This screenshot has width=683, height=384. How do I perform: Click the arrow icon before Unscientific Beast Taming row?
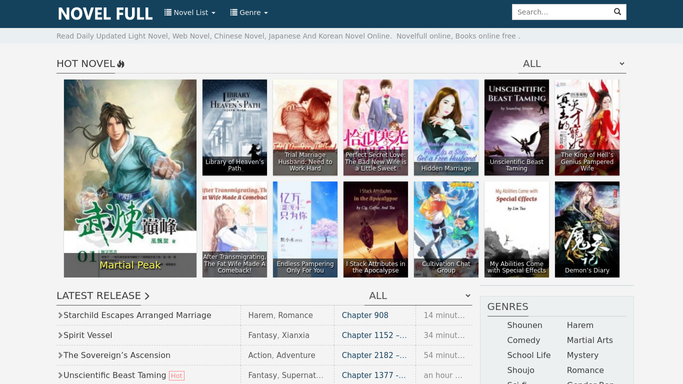click(60, 375)
